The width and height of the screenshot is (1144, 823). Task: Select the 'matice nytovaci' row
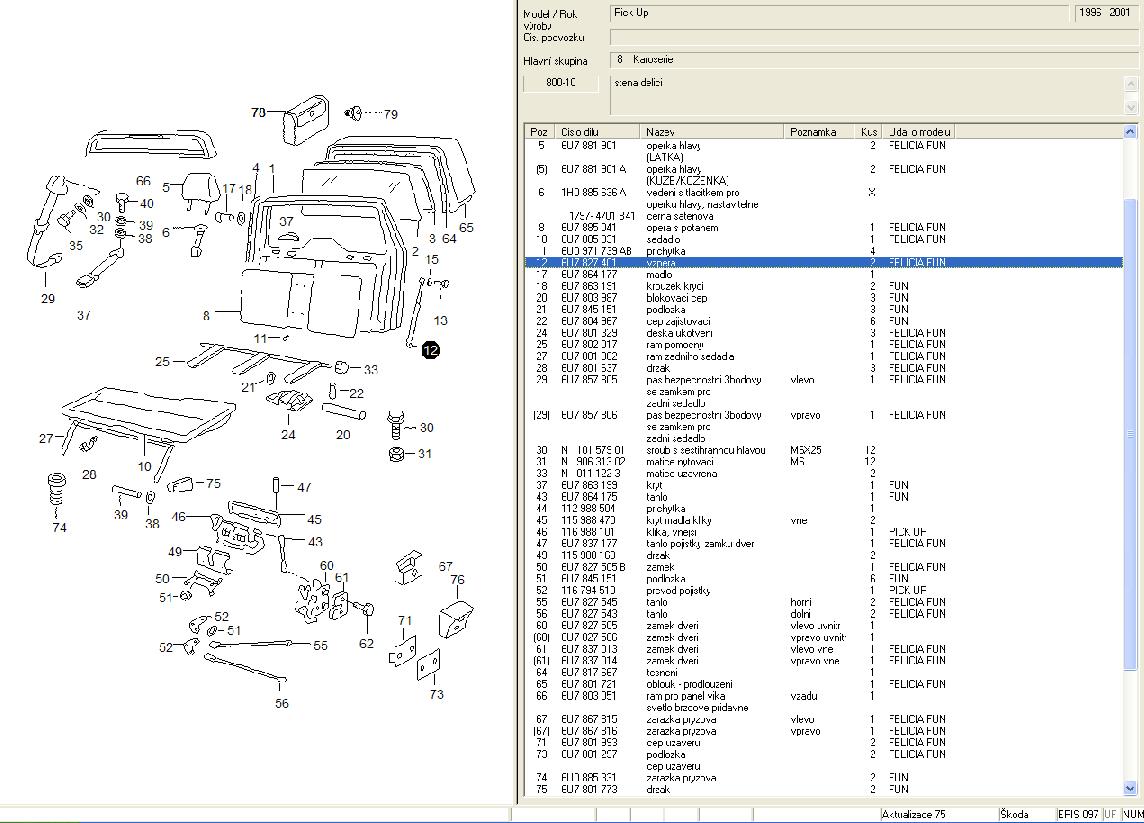pos(824,462)
